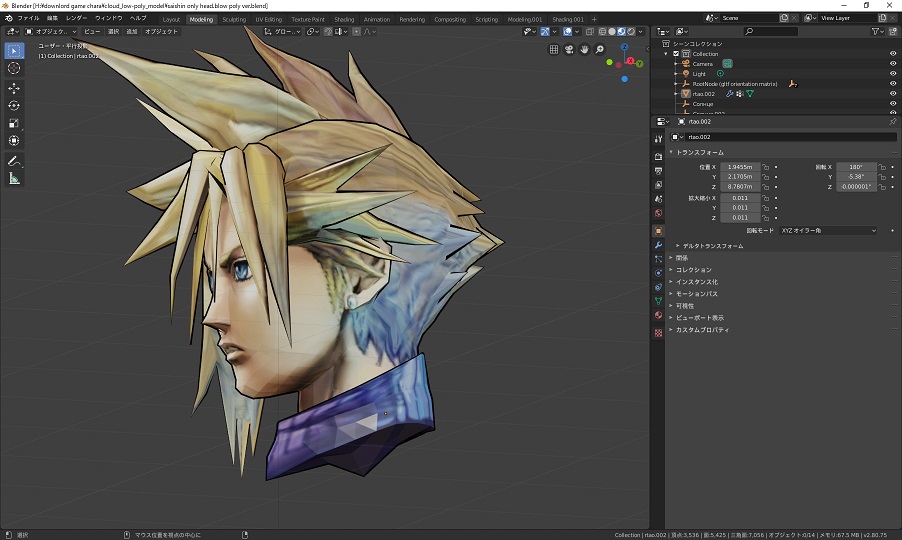Switch to wireframe viewport shading
The width and height of the screenshot is (902, 540).
602,32
